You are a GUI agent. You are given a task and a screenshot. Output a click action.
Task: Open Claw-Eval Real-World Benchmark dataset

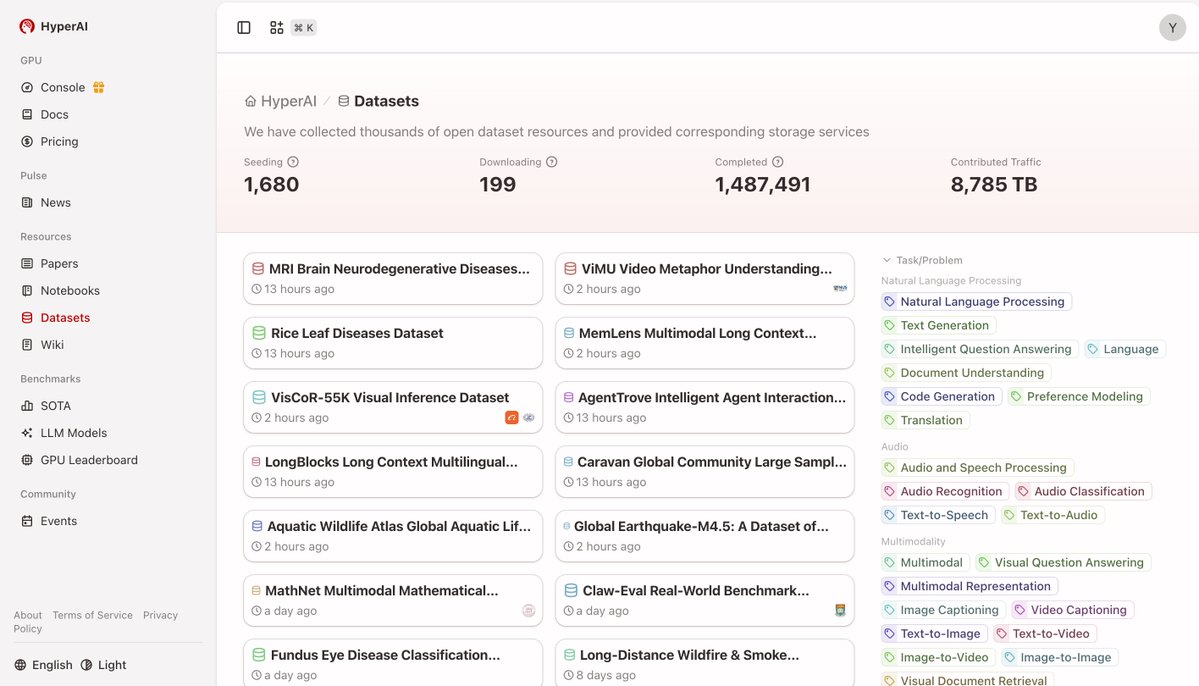(704, 600)
